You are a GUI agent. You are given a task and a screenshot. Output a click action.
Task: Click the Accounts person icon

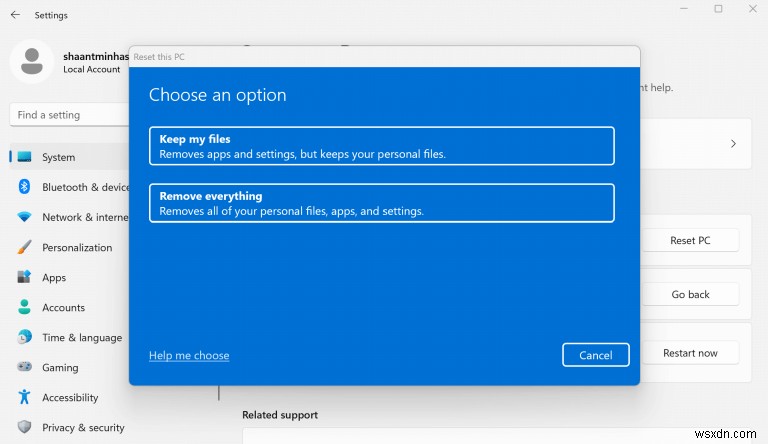tap(24, 307)
